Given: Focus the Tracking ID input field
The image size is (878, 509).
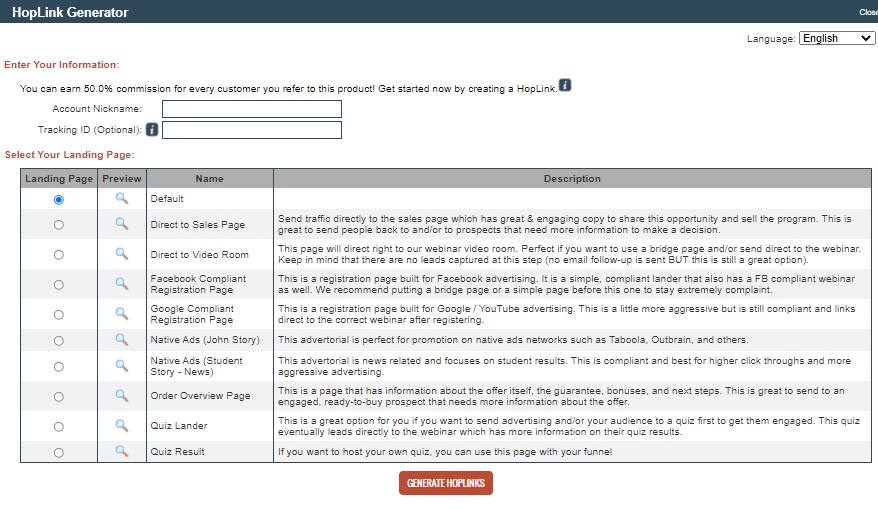Looking at the screenshot, I should (252, 130).
